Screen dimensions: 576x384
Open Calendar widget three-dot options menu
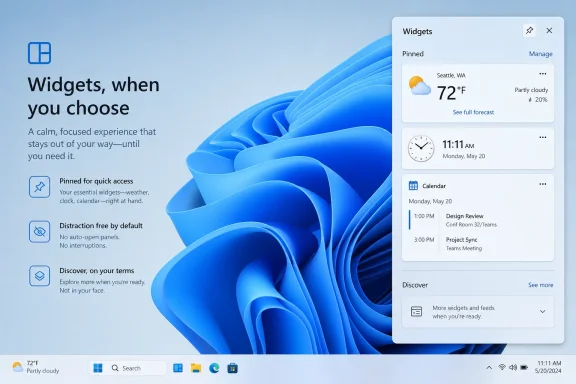click(x=543, y=184)
